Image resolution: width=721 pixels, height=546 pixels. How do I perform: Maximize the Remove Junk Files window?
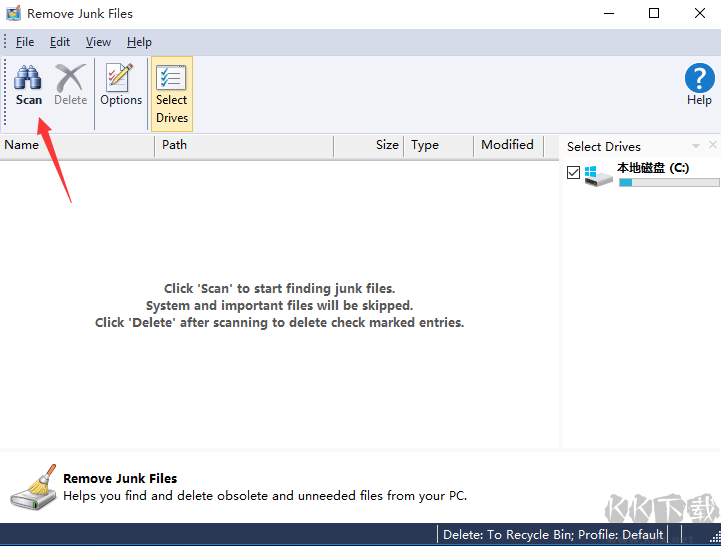pos(654,13)
